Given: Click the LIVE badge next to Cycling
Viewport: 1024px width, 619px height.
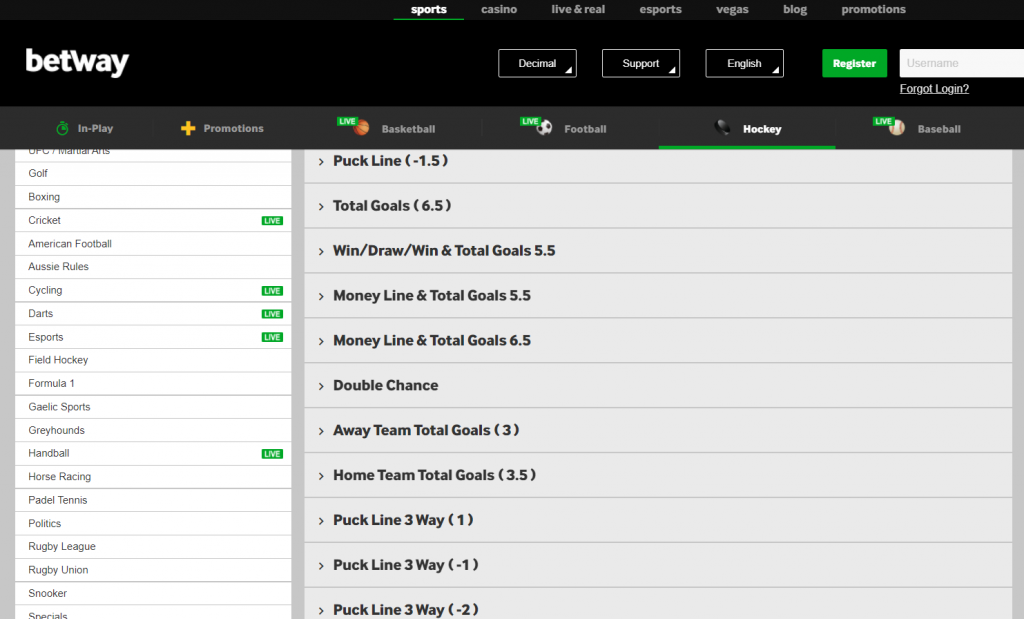Looking at the screenshot, I should coord(272,291).
